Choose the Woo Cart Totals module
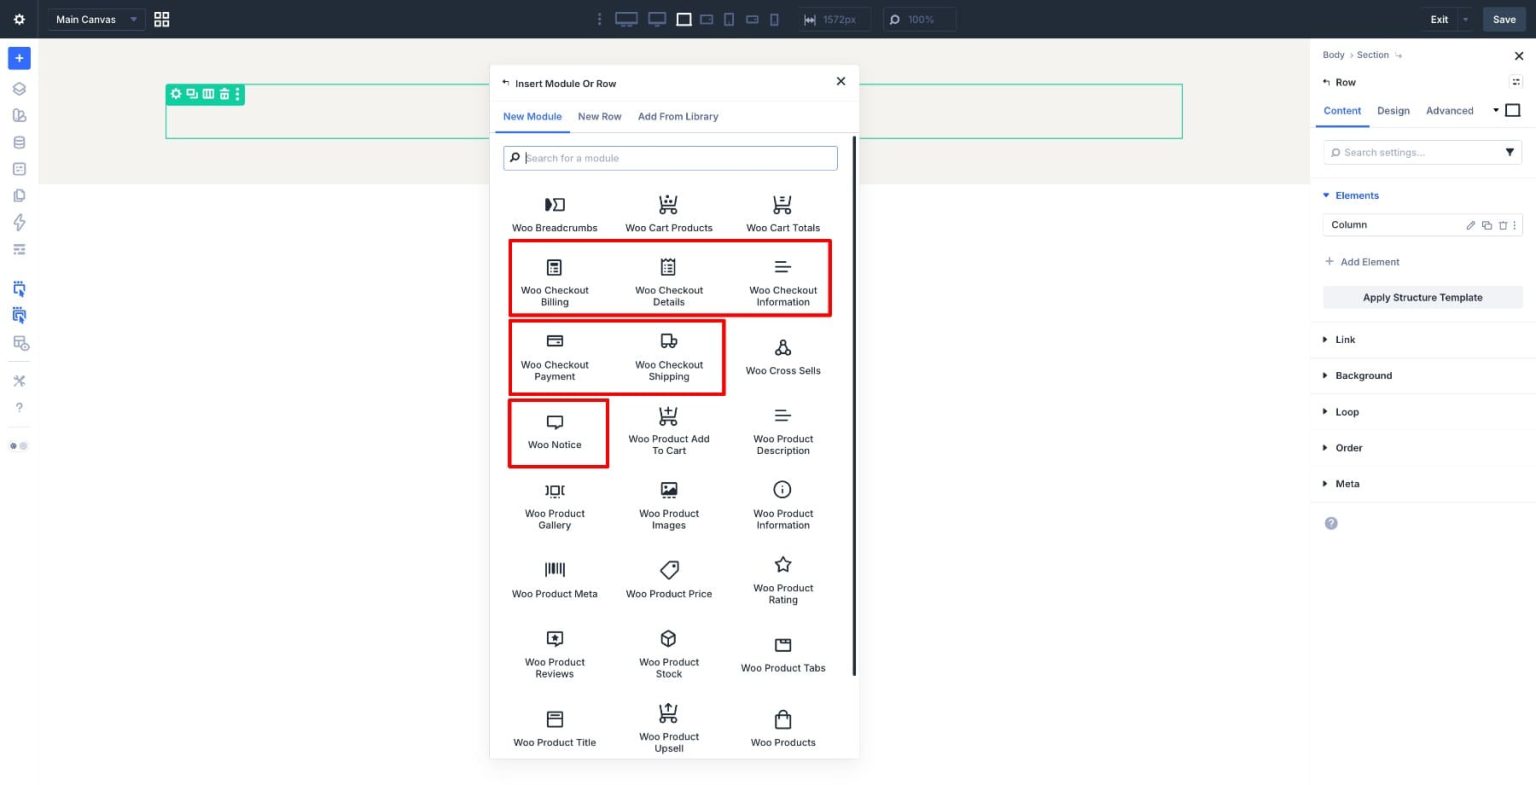The image size is (1536, 785). [783, 214]
